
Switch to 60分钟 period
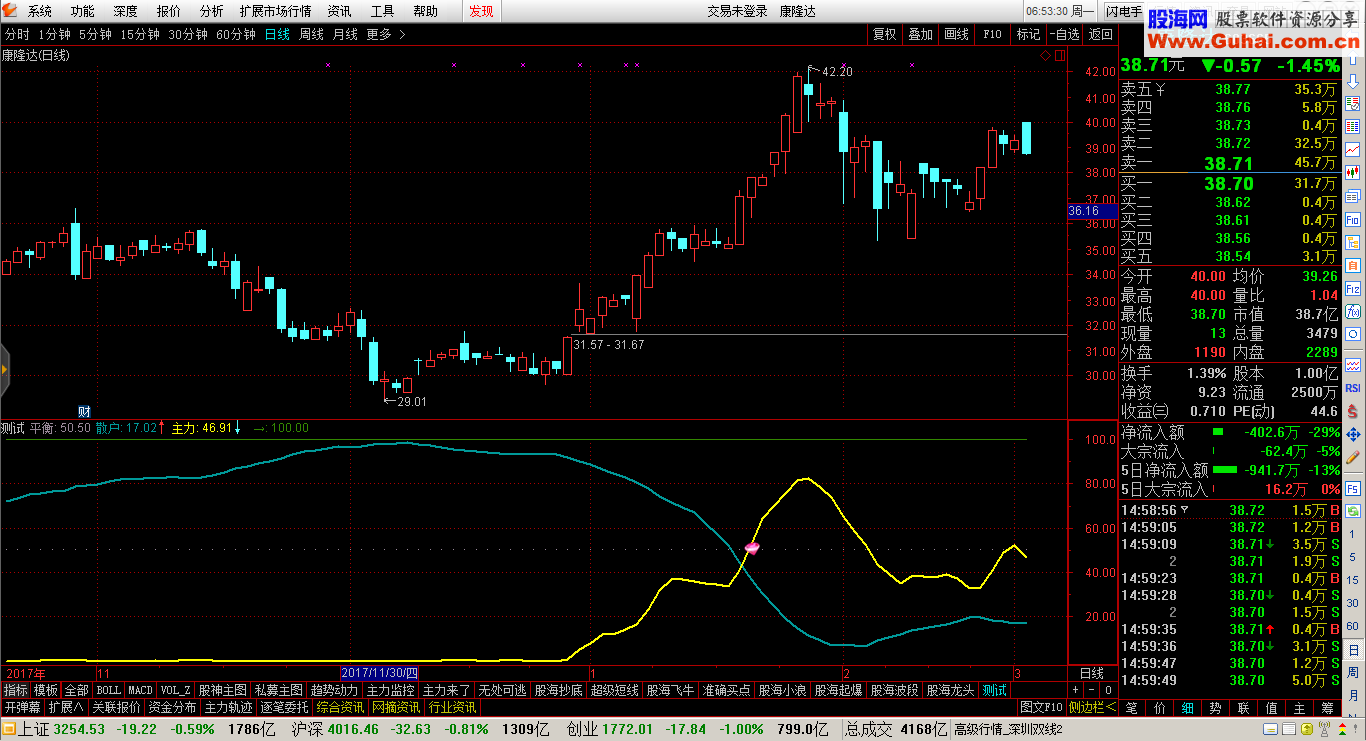pyautogui.click(x=236, y=34)
